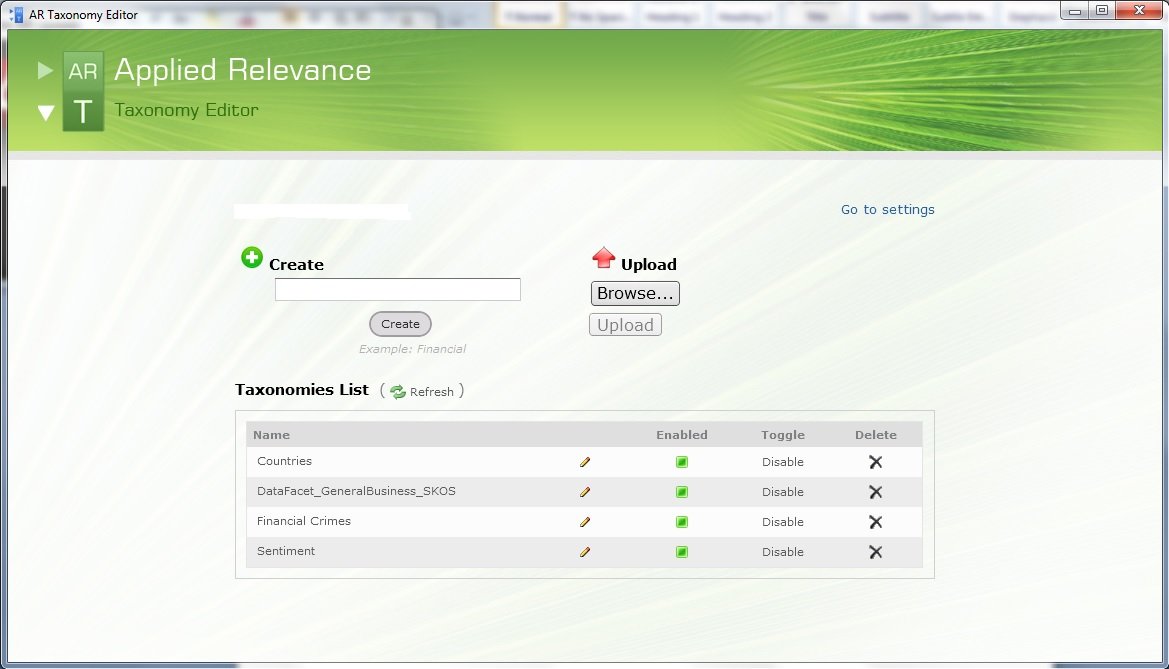Close the AR Taxonomy Editor window
Screen dimensions: 1169x669
pos(1139,10)
